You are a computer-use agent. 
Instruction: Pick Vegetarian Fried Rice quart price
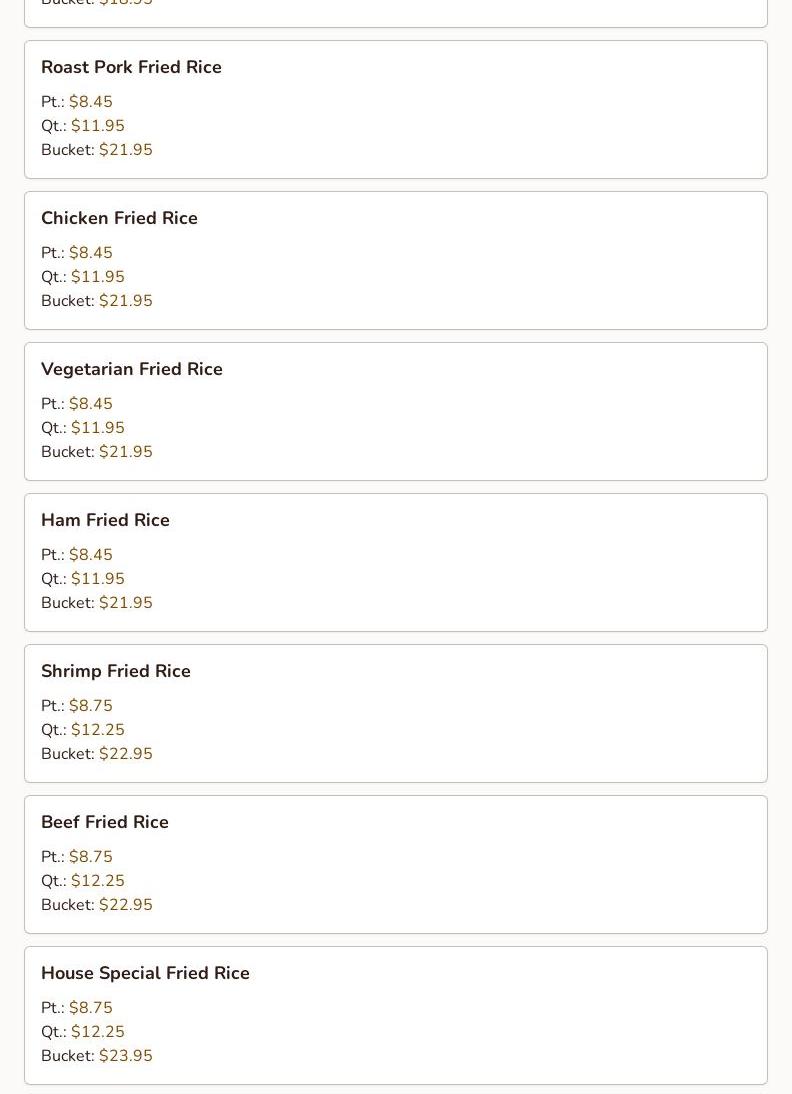click(97, 428)
